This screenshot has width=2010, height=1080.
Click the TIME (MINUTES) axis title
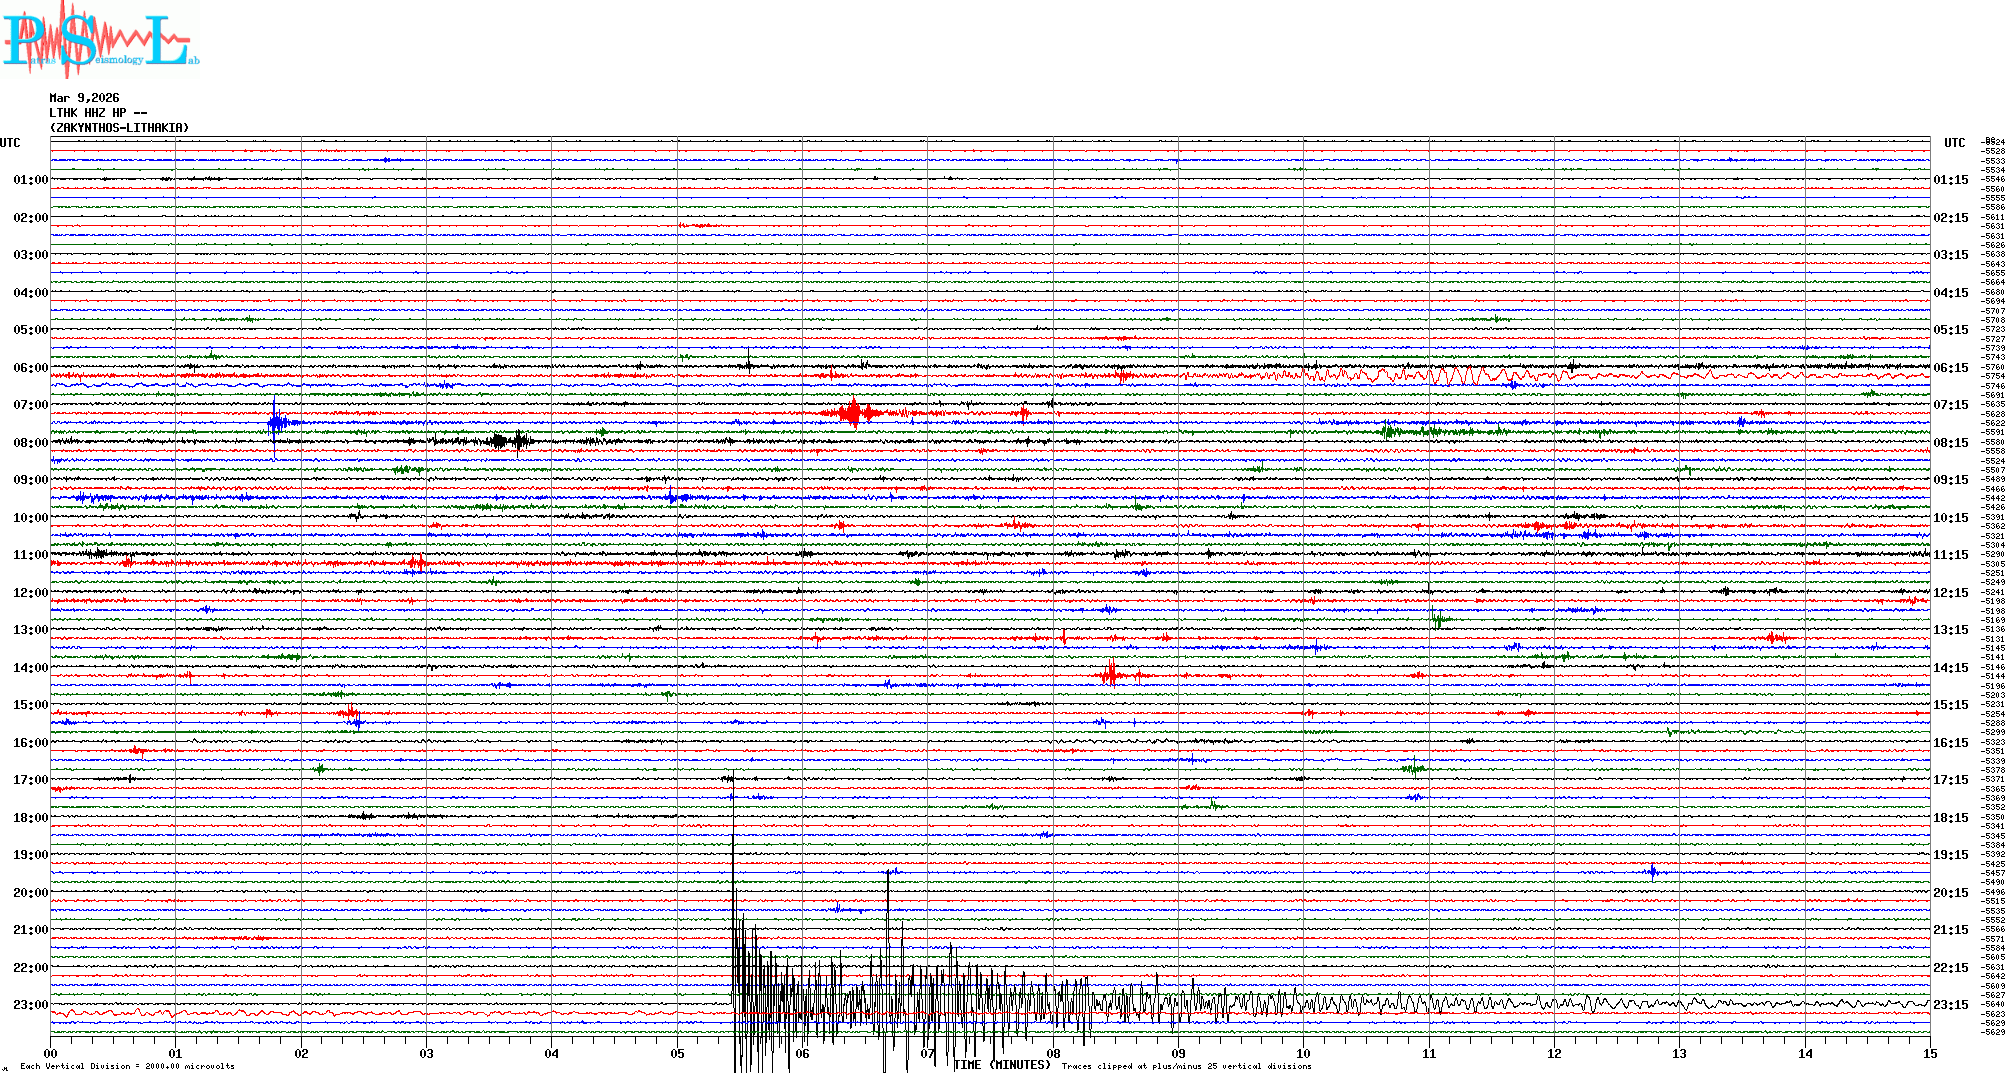(x=1002, y=1065)
